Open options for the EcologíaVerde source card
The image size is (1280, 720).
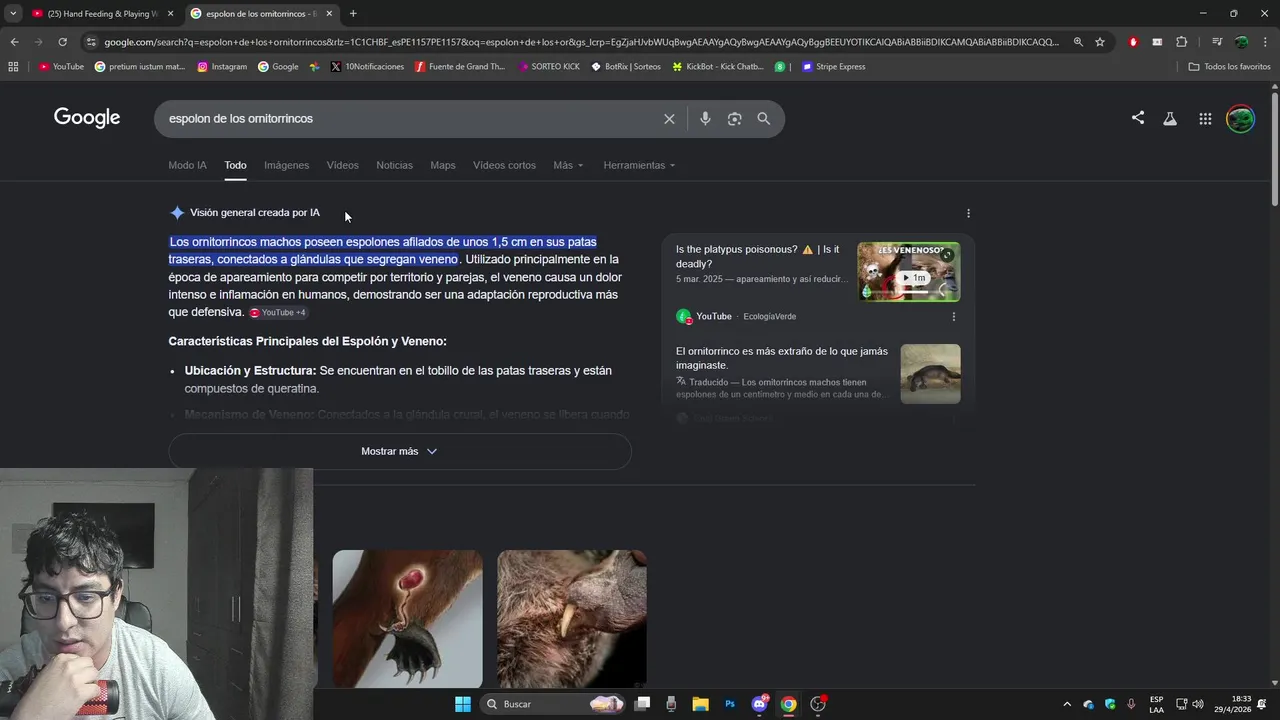point(953,316)
